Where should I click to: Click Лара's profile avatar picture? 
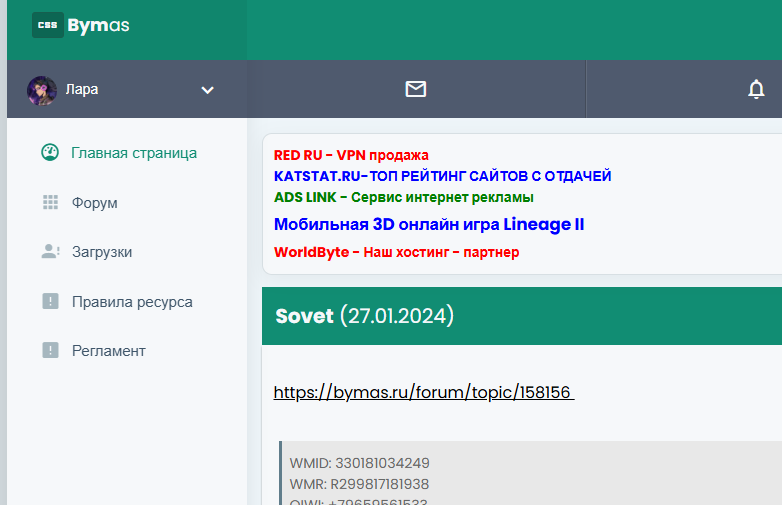pyautogui.click(x=42, y=90)
